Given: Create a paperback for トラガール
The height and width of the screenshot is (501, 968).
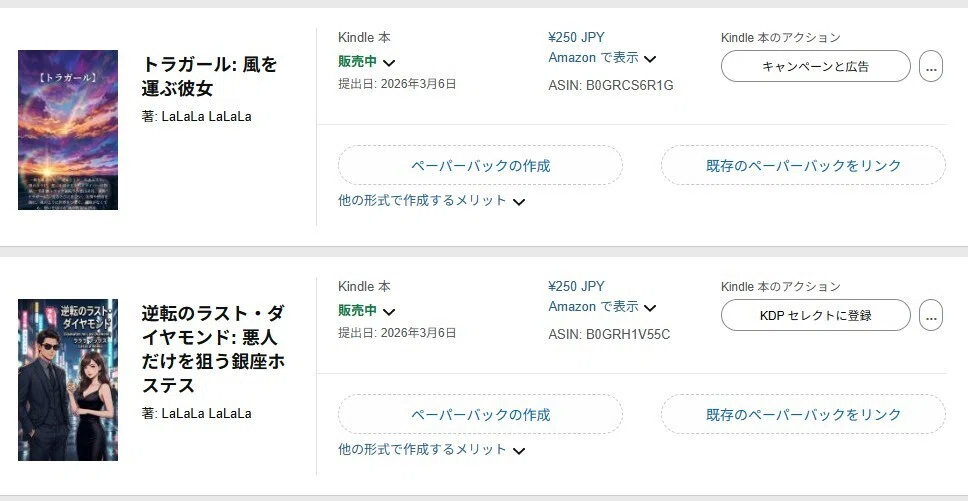Looking at the screenshot, I should point(480,165).
